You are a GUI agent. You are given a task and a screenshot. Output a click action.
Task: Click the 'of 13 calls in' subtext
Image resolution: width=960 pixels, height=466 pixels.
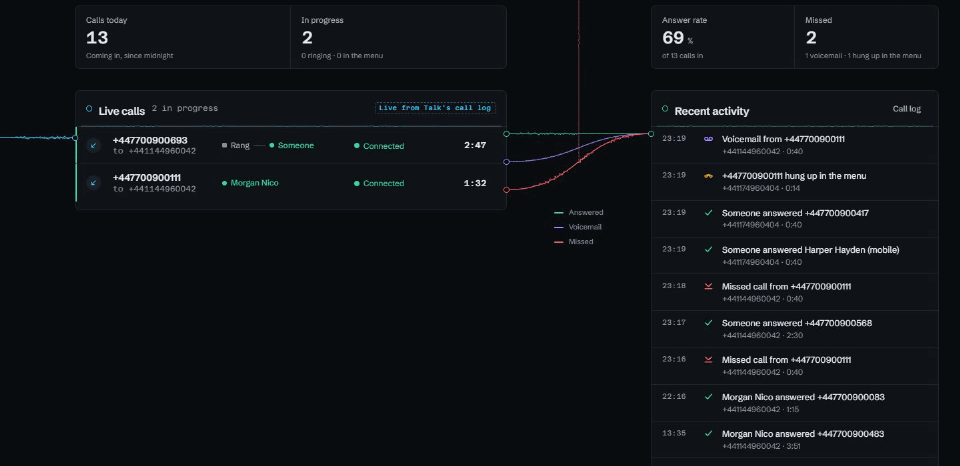click(683, 56)
